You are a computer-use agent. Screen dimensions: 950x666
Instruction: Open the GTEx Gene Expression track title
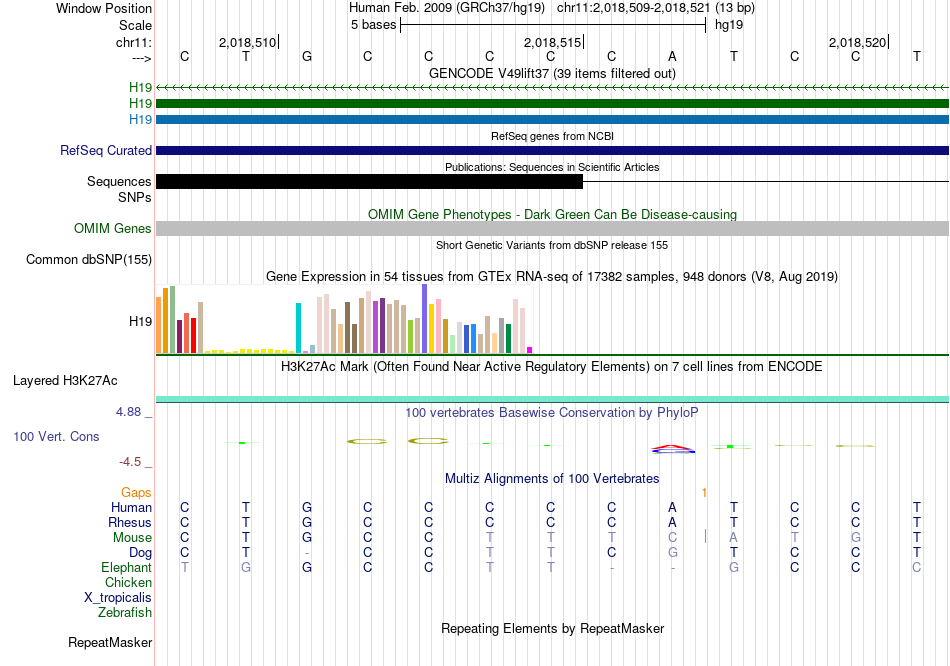[552, 276]
